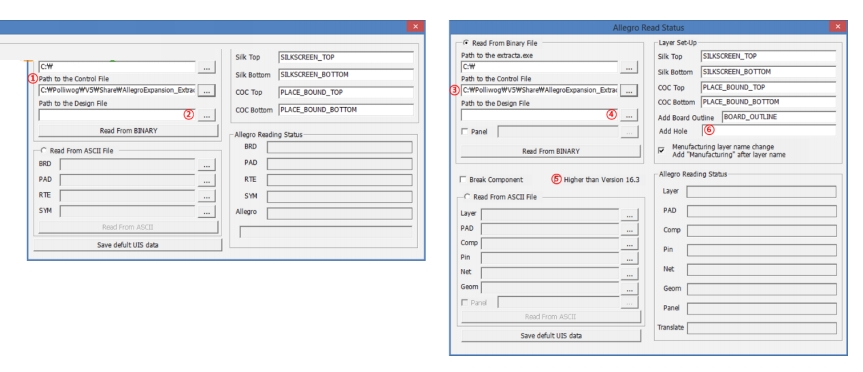Screen dimensions: 863x372
Task: Open browse button for Comp ASCII file
Action: click(629, 244)
